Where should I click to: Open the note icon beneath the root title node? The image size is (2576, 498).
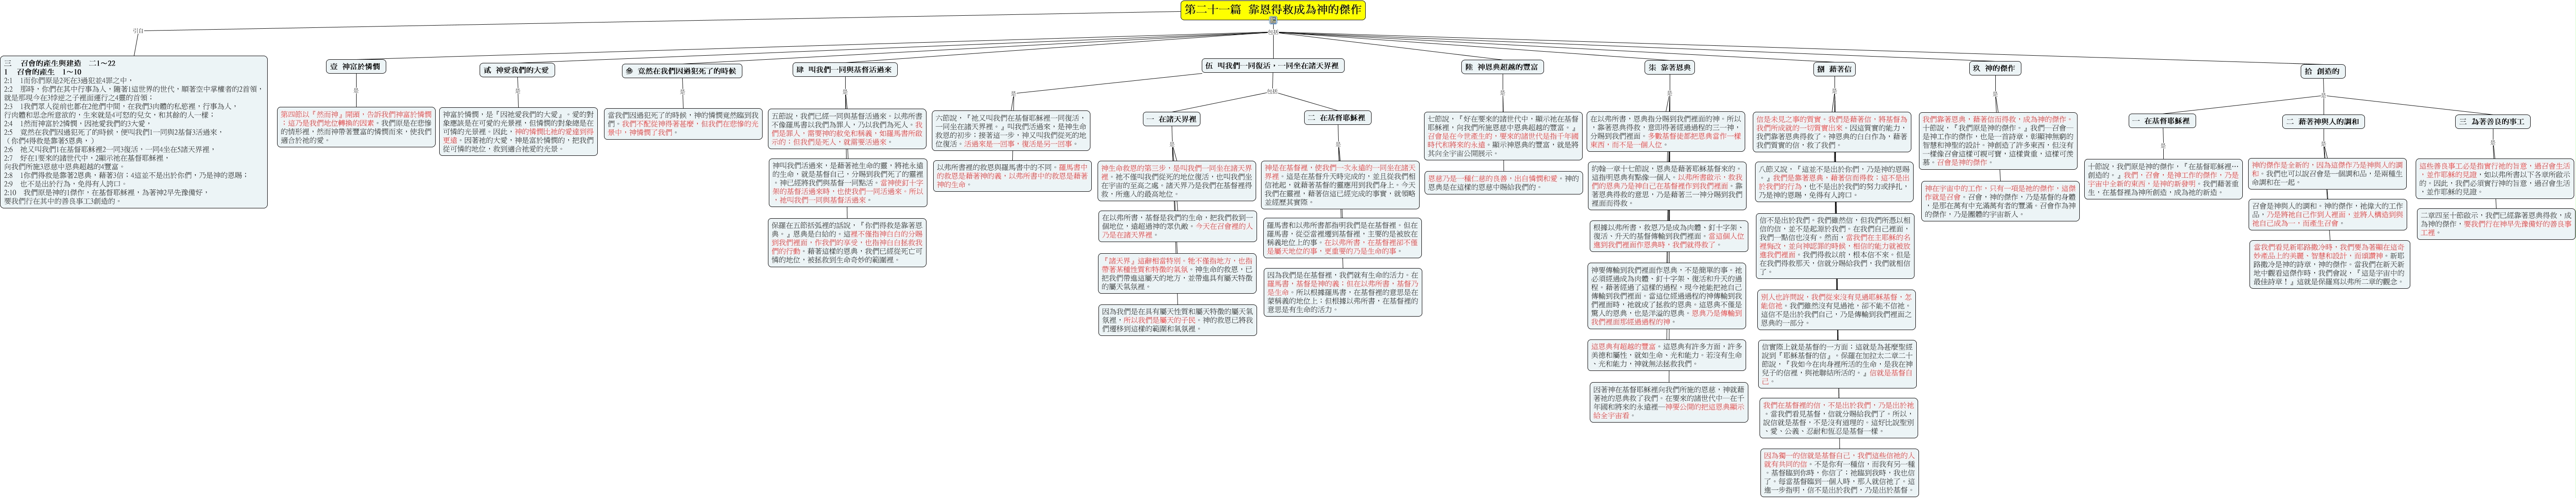(x=1273, y=20)
